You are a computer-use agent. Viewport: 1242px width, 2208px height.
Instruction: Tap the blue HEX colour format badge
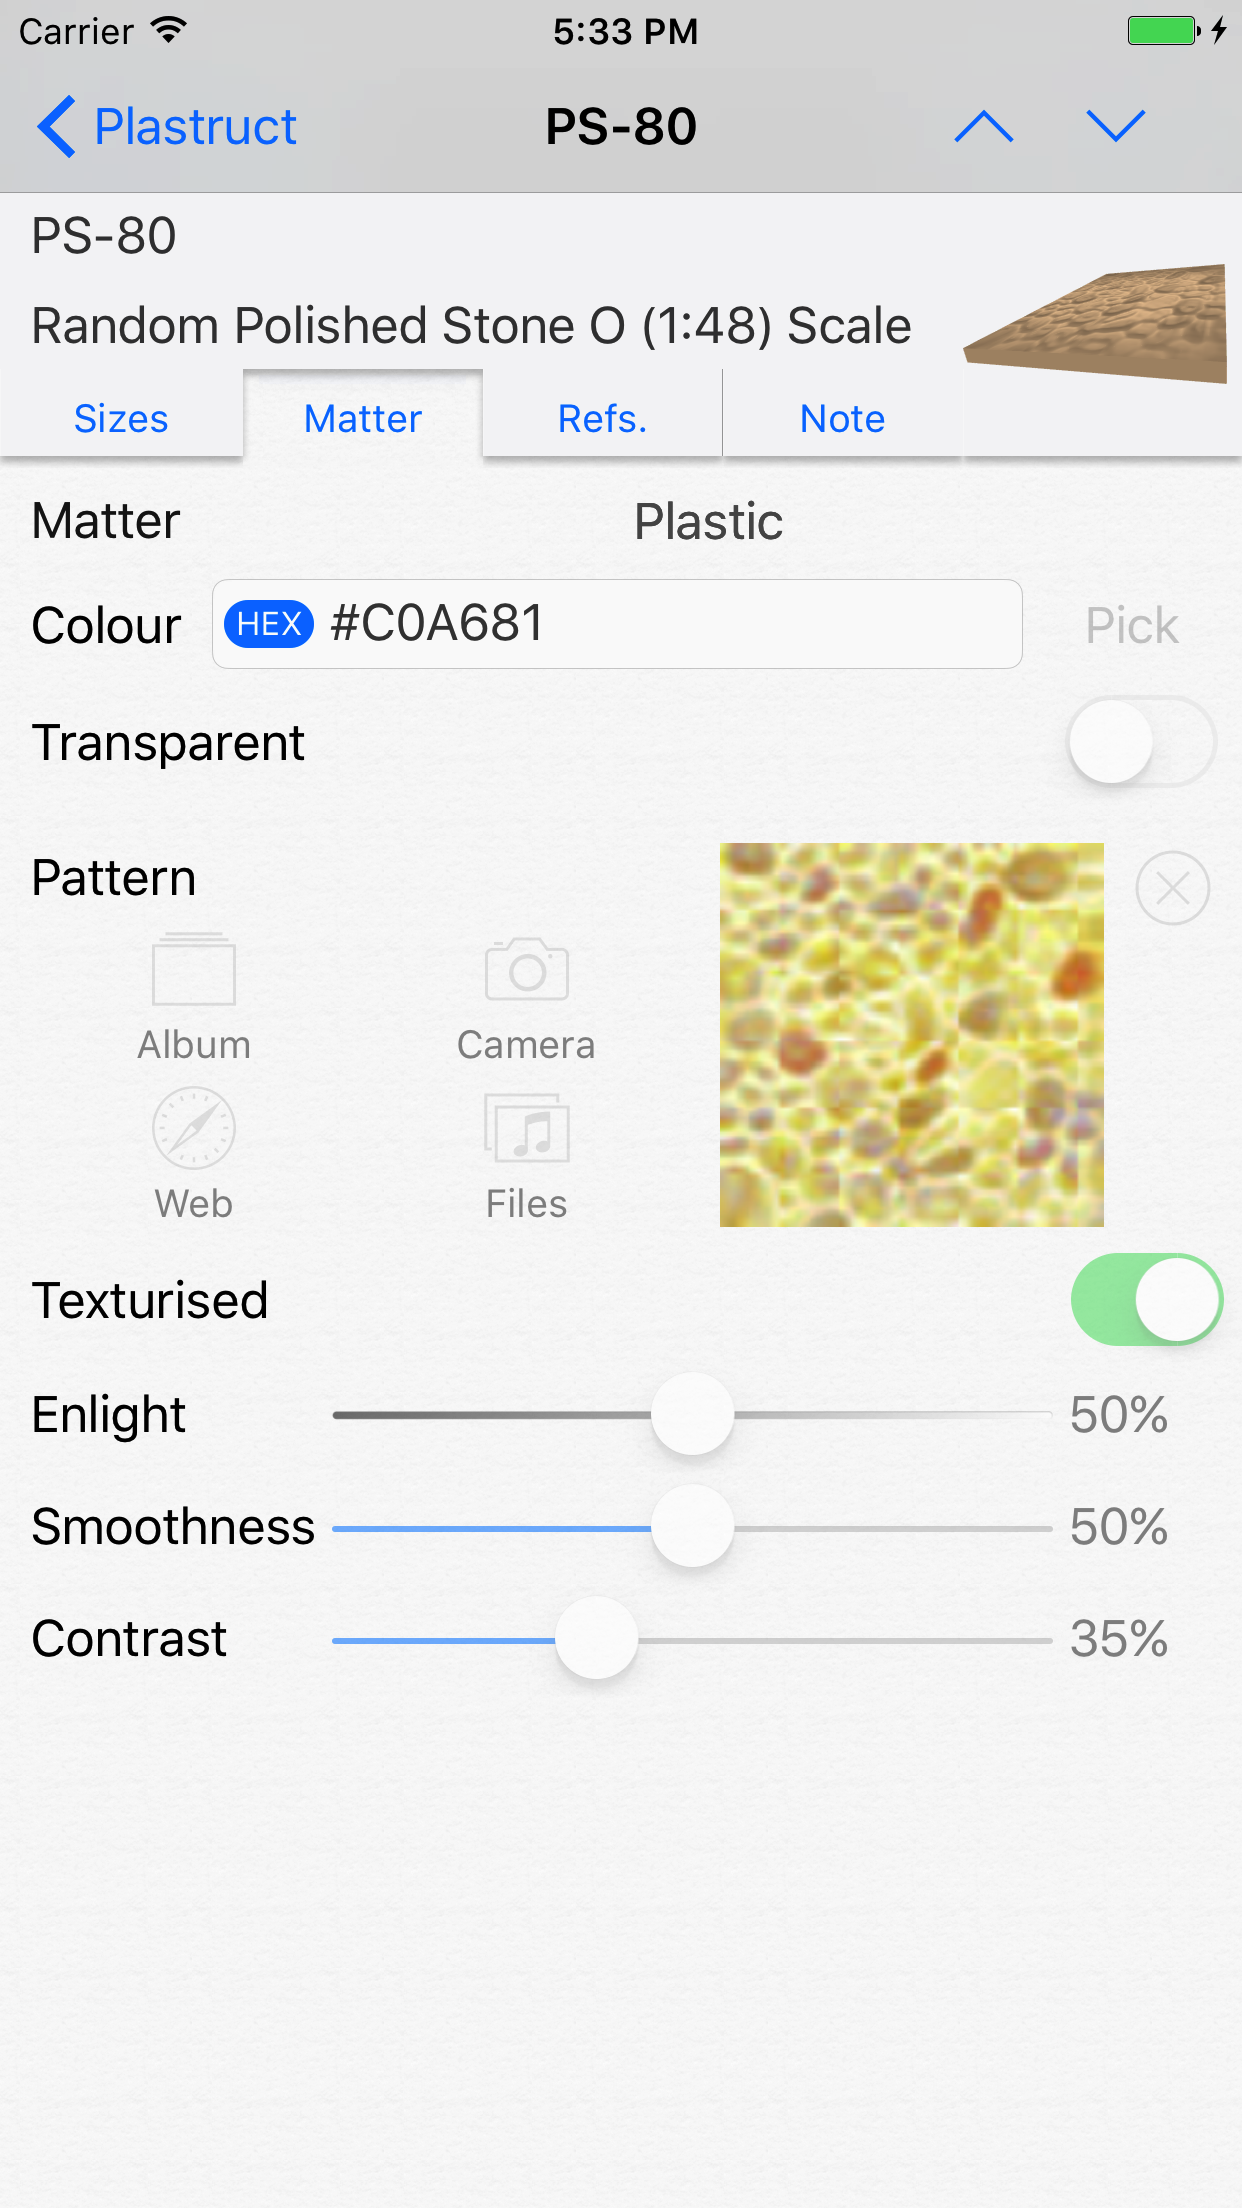(x=269, y=624)
